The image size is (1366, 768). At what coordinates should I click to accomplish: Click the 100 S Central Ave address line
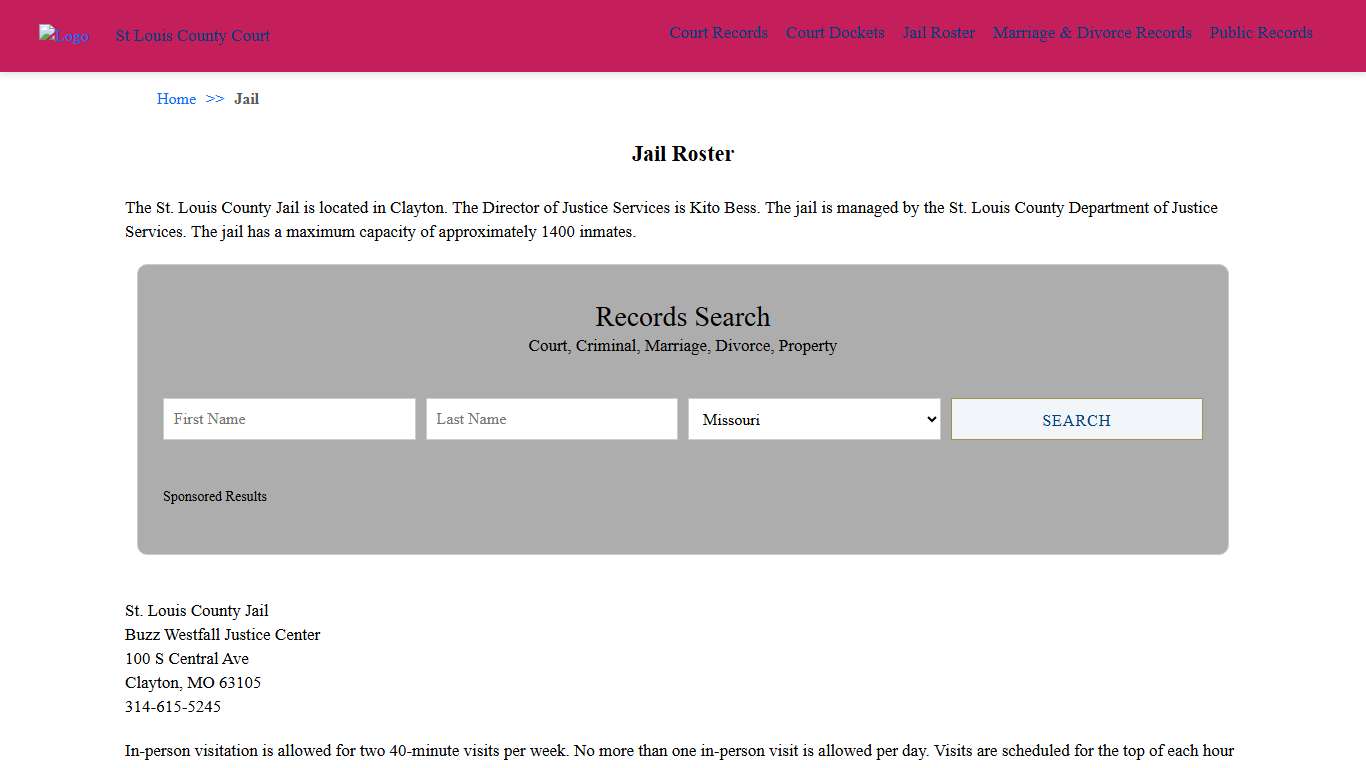coord(187,659)
